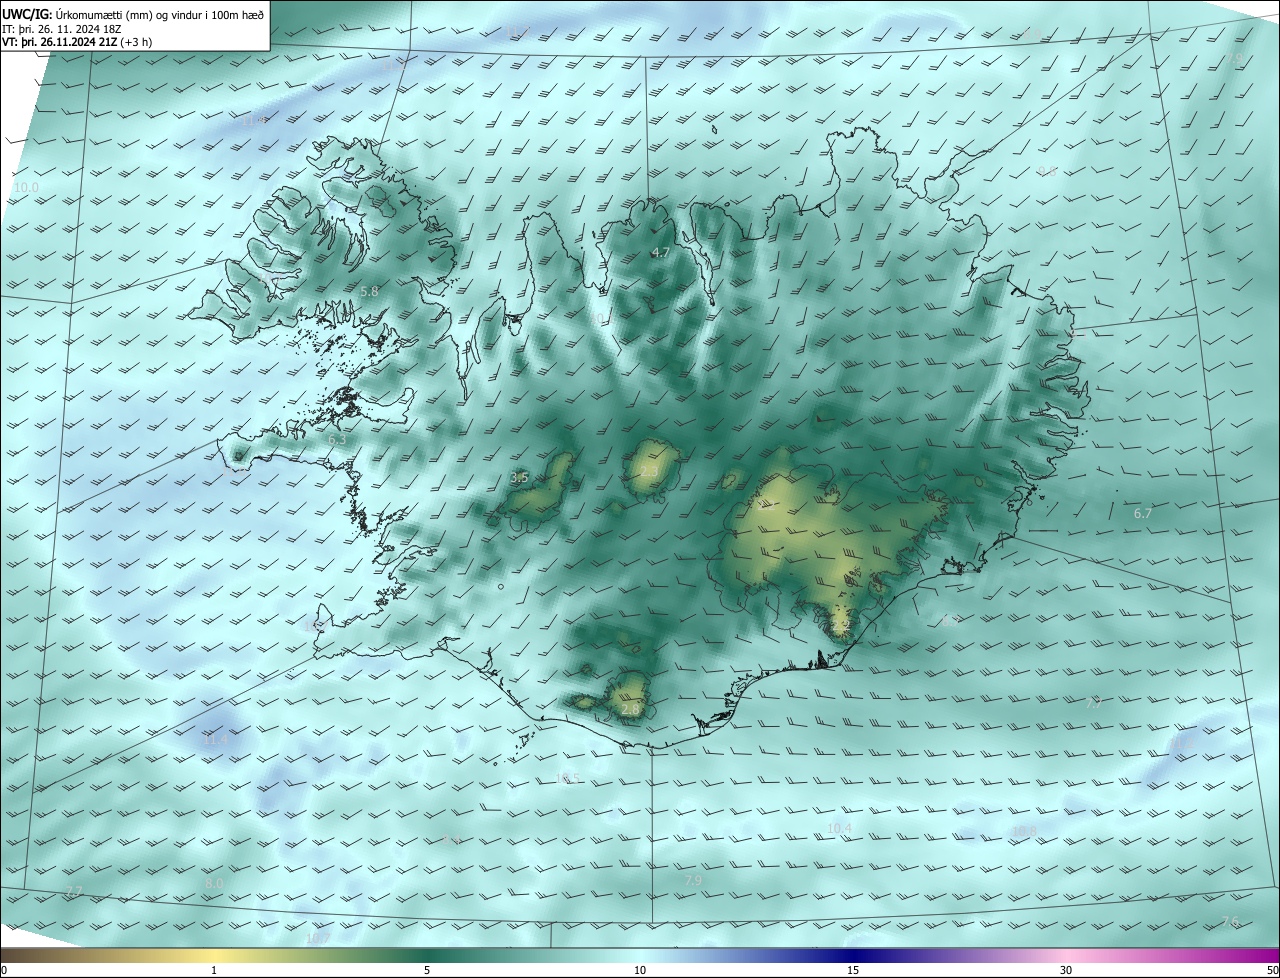Click the 7.7 value southeast of Iceland
The image size is (1280, 978).
1094,704
